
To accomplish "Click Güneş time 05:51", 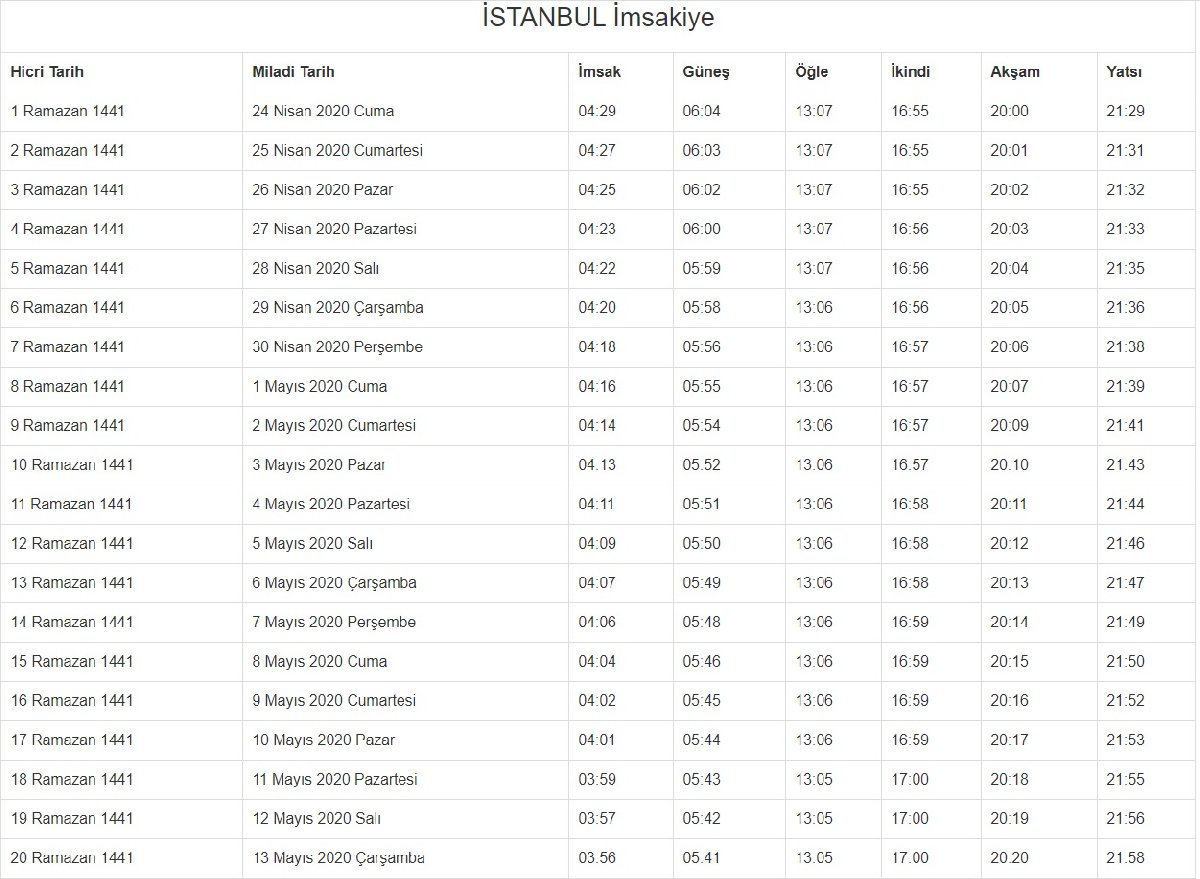I will pyautogui.click(x=701, y=504).
